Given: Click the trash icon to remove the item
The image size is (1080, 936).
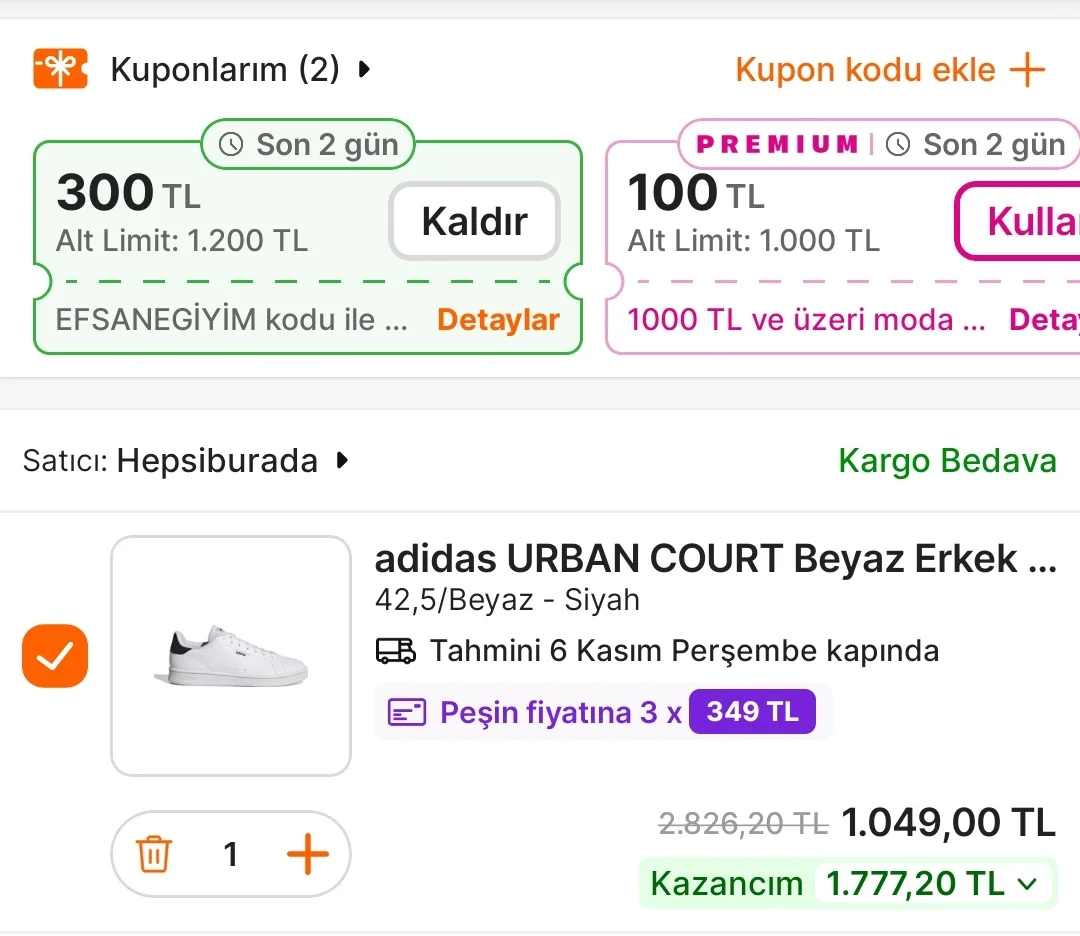Looking at the screenshot, I should pos(154,855).
